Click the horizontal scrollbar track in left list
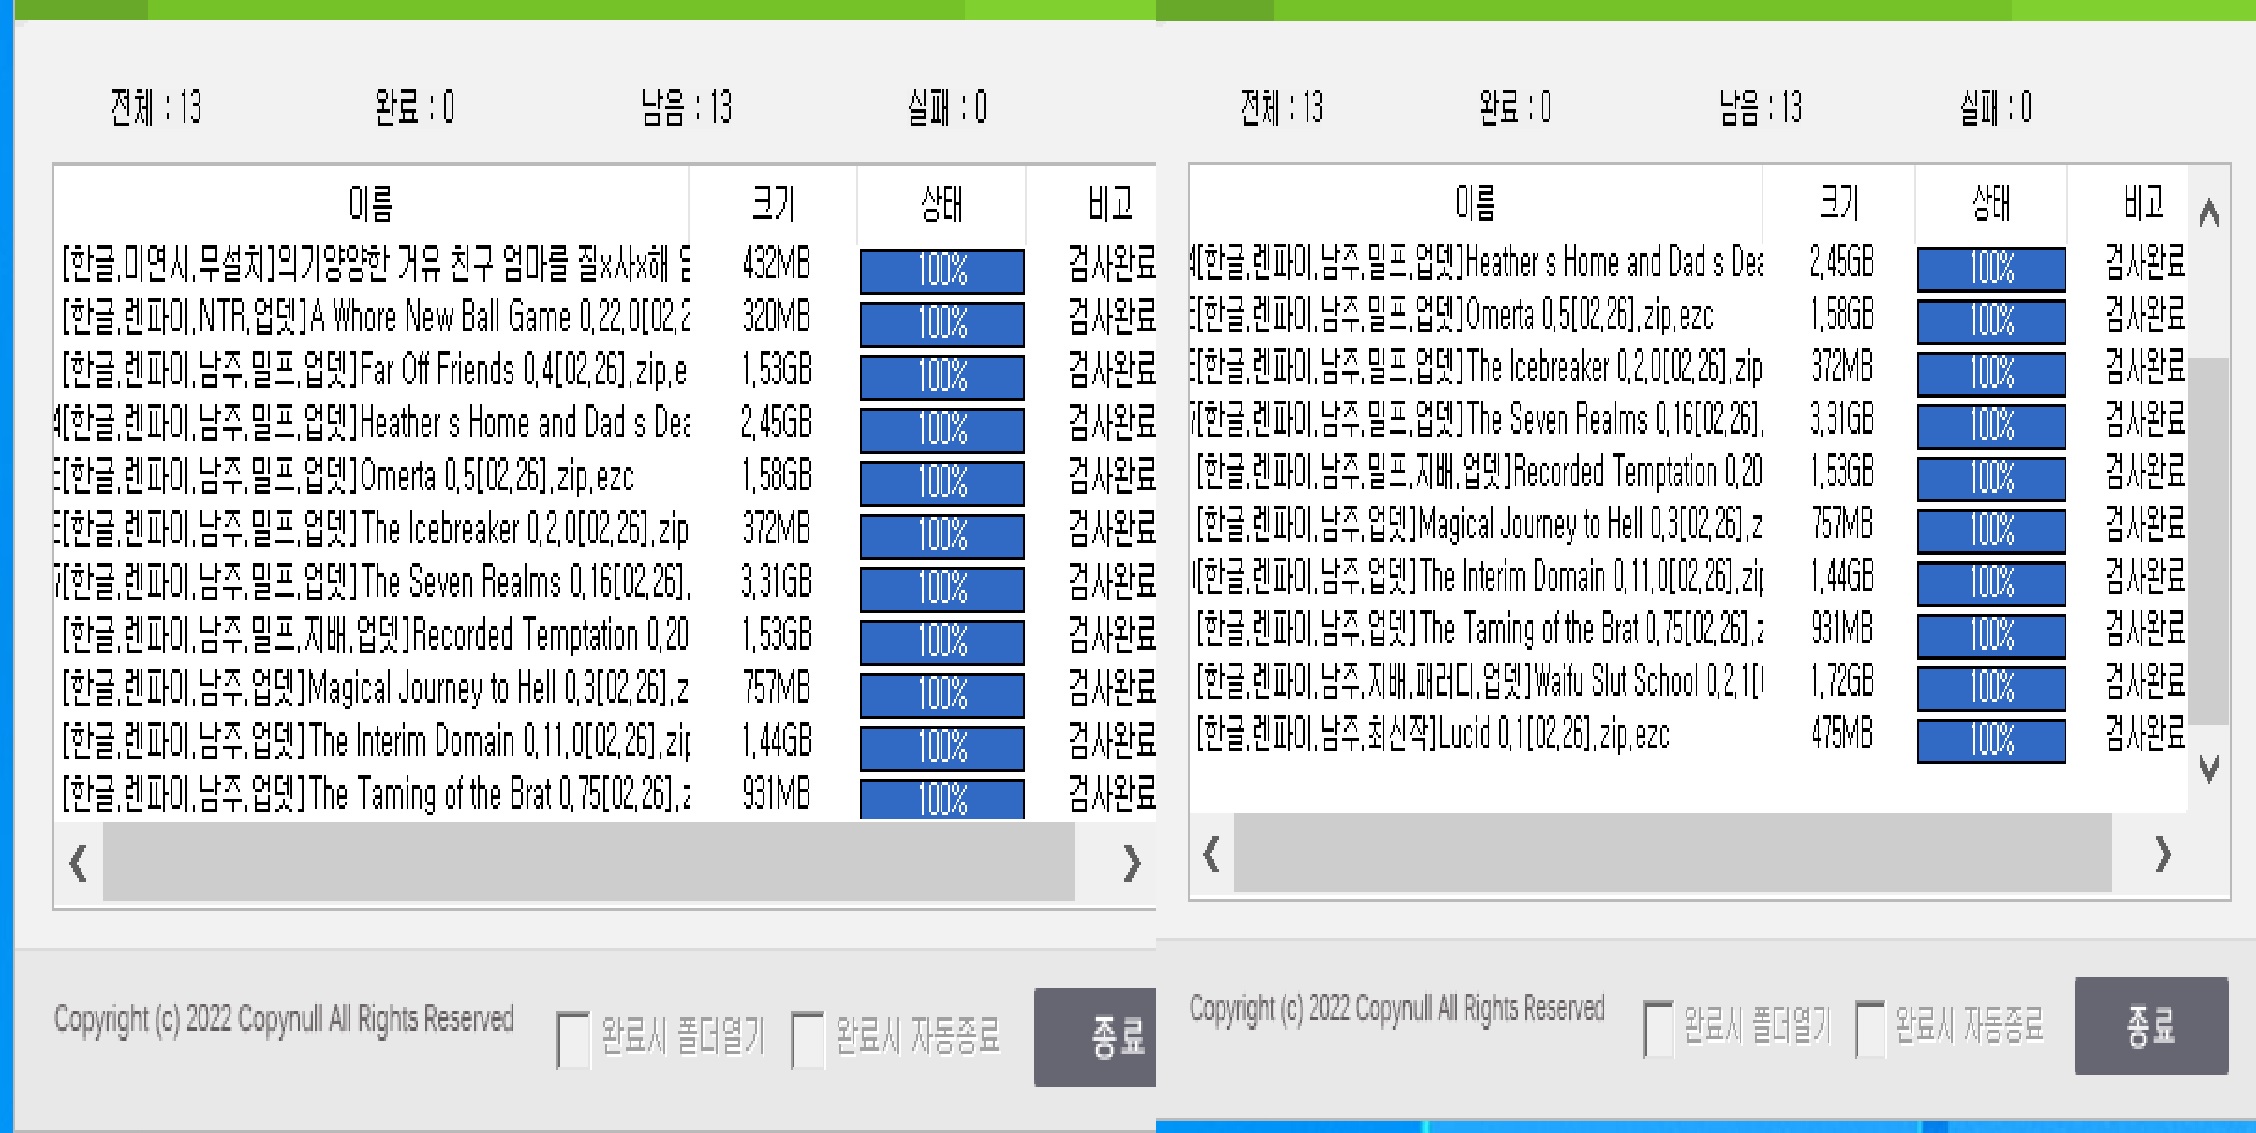Screen dimensions: 2256x1133 click(x=588, y=861)
